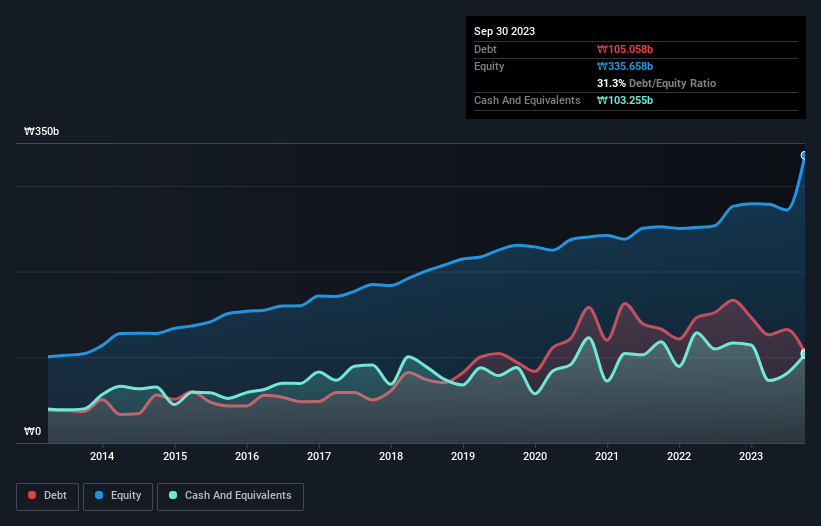Click the 2014 x-axis label

[102, 456]
